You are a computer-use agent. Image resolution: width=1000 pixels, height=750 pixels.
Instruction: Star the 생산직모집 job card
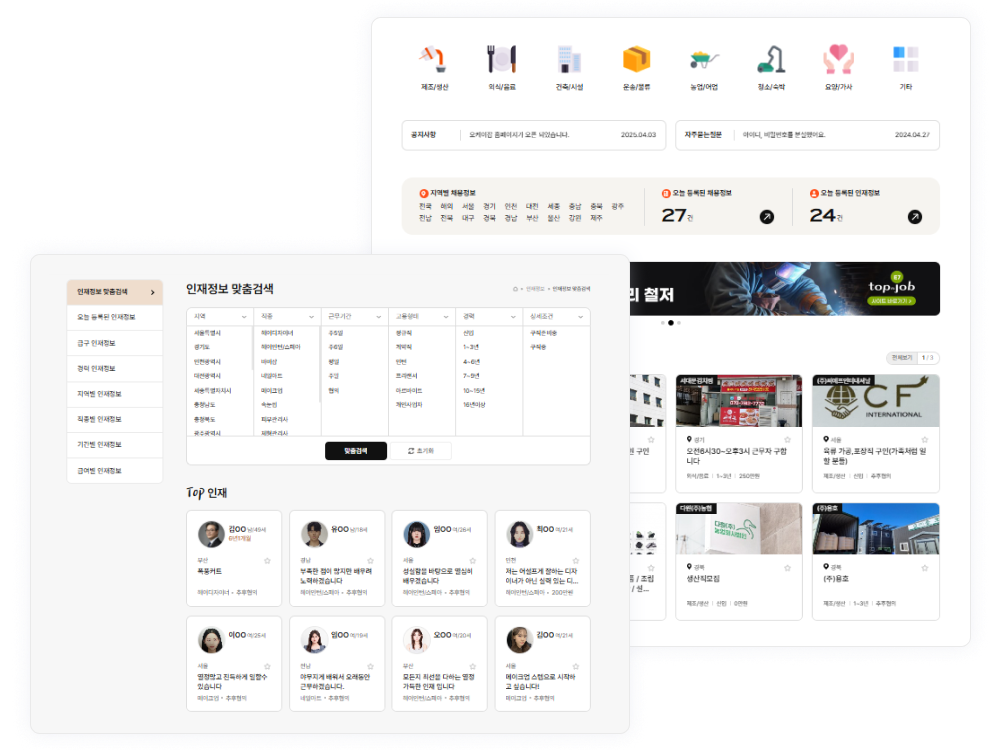click(x=788, y=567)
